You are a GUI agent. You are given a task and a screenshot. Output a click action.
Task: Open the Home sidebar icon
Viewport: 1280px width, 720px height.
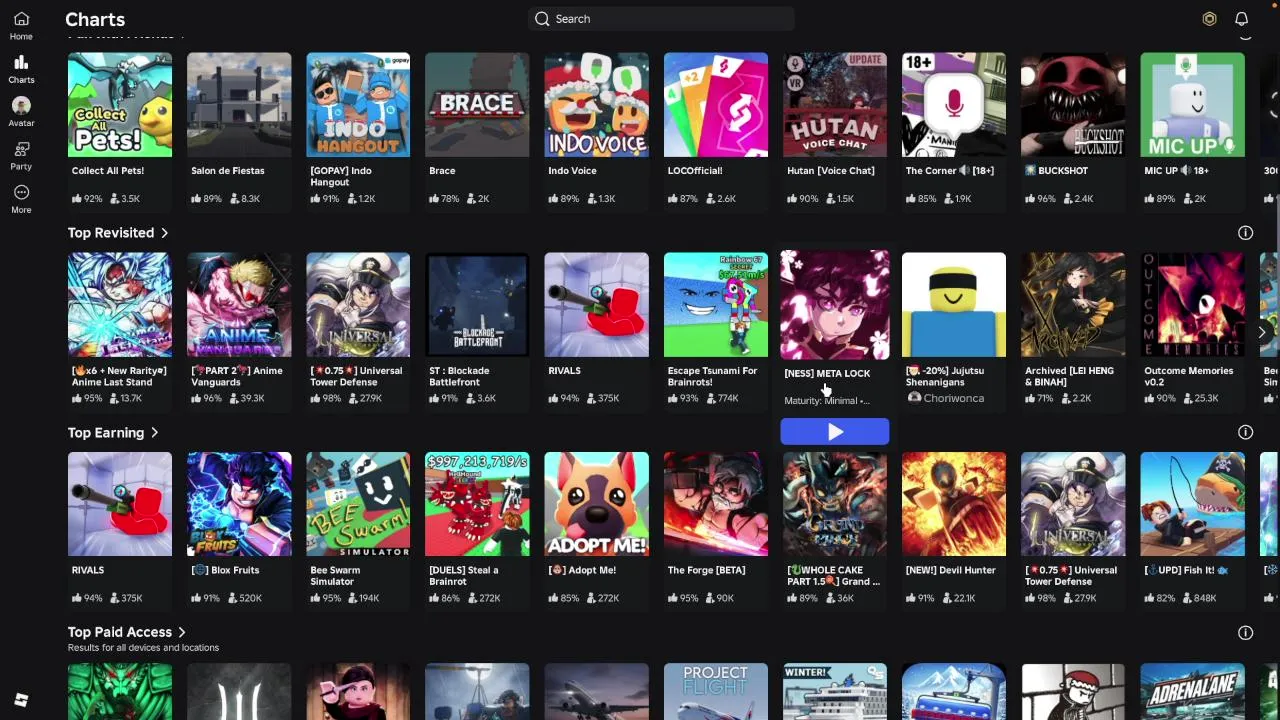(21, 25)
